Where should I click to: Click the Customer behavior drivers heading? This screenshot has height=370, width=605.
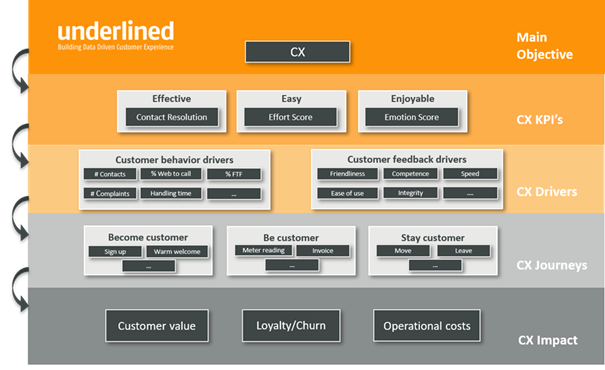coord(174,160)
